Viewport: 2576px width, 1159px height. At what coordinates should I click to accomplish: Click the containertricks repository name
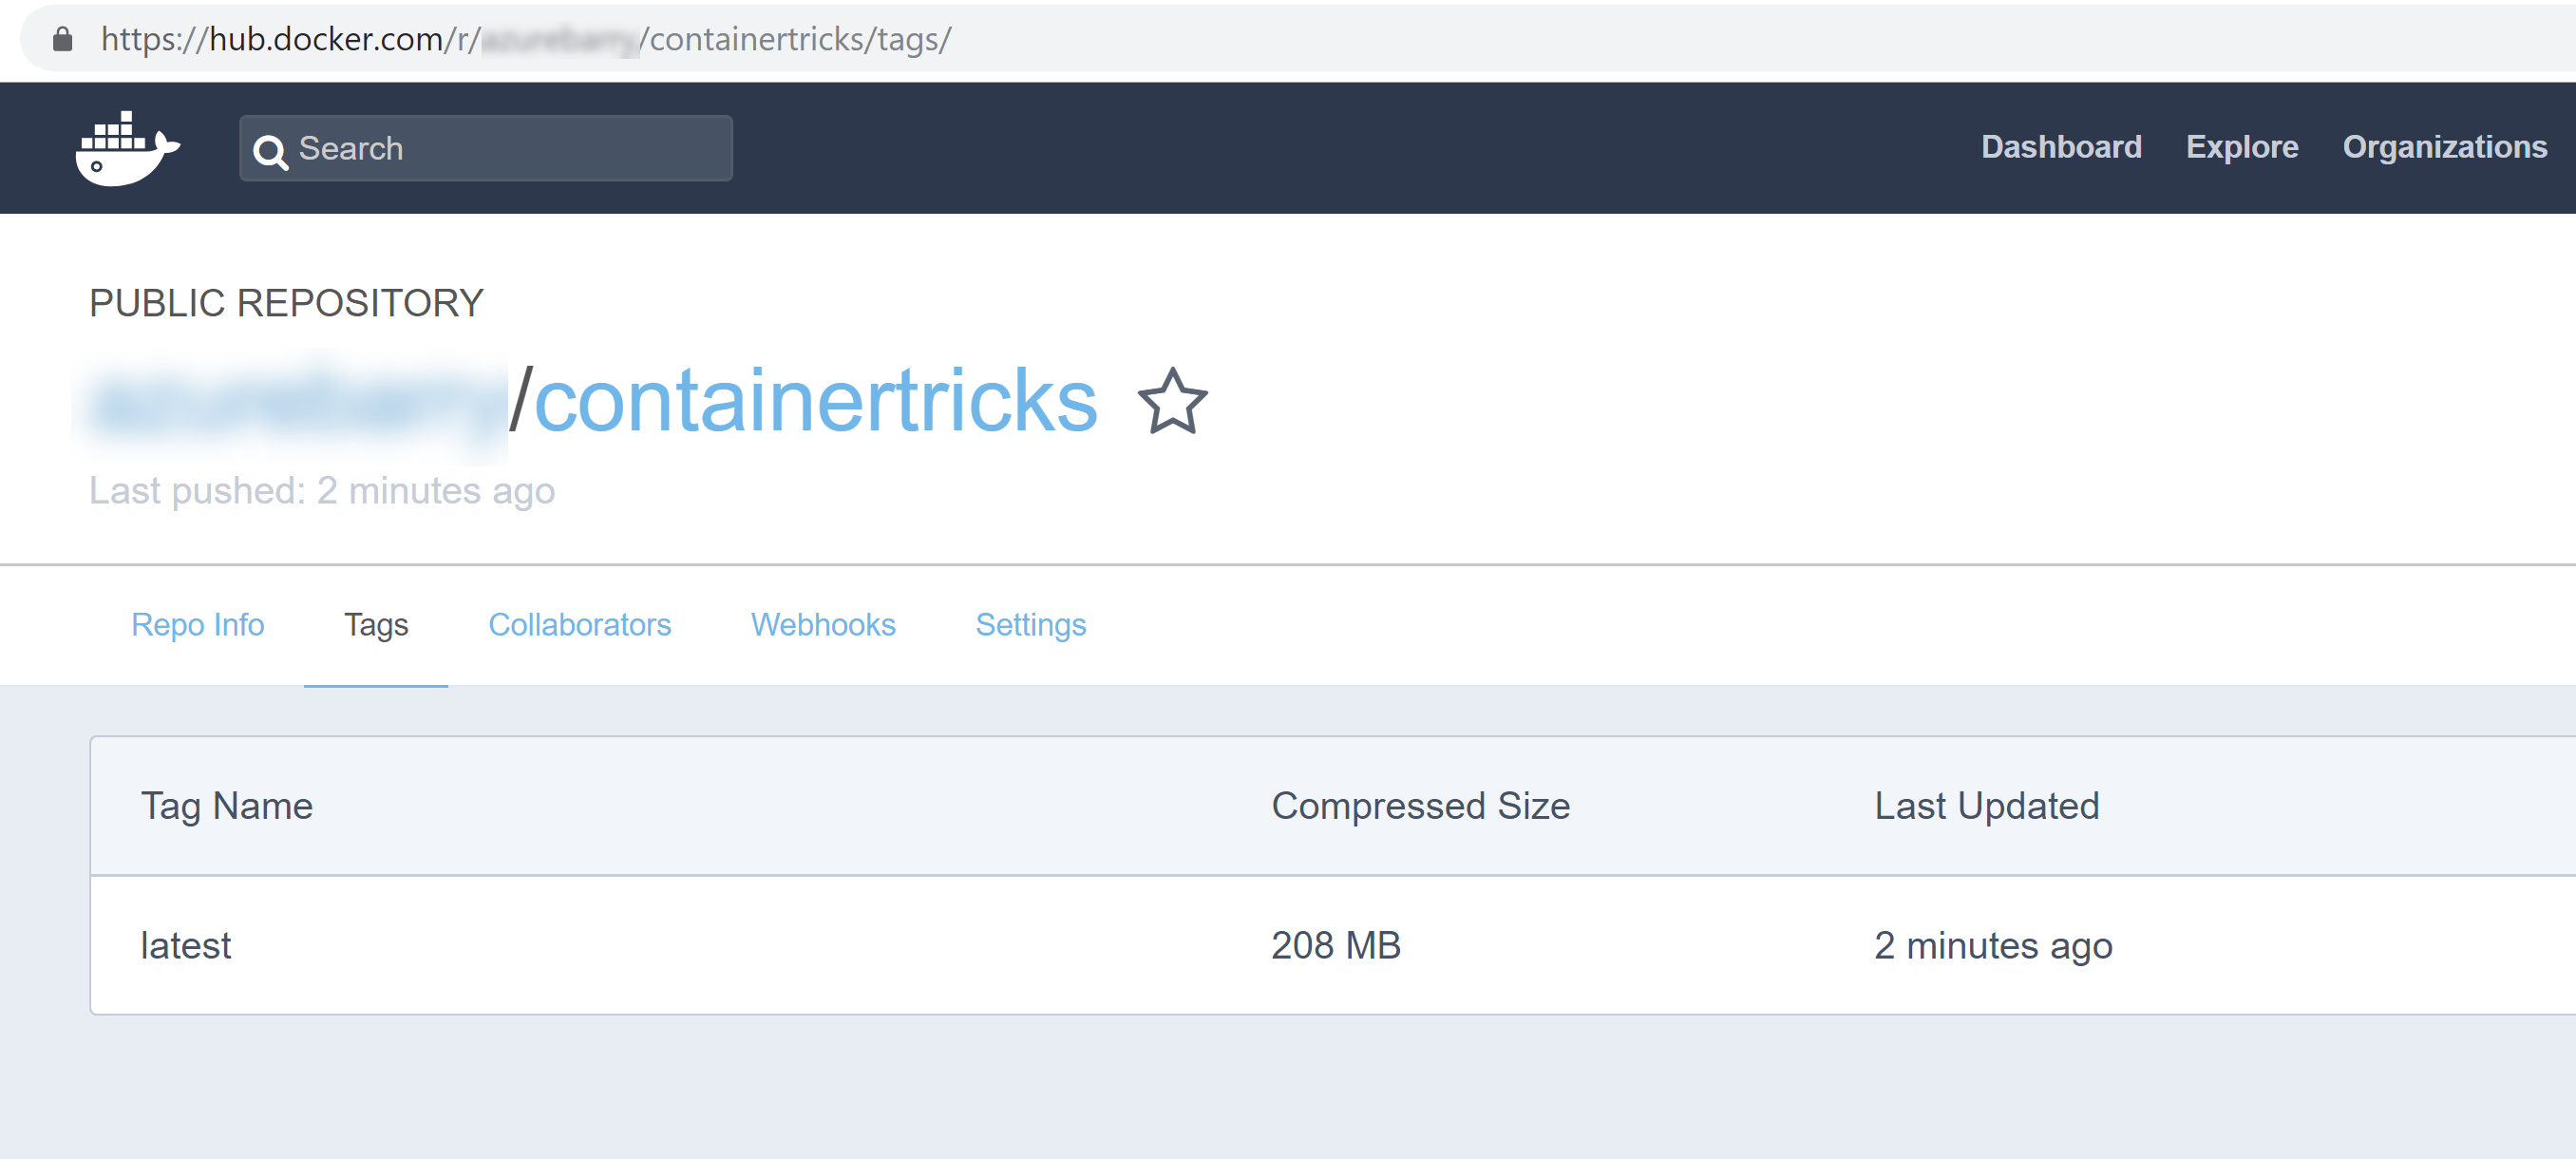point(811,398)
